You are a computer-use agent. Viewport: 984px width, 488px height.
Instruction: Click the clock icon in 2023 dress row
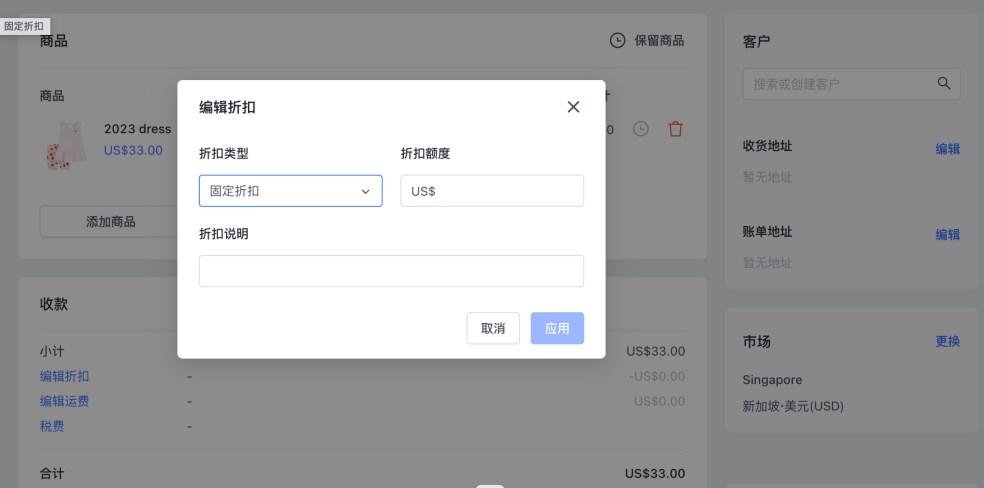point(640,129)
